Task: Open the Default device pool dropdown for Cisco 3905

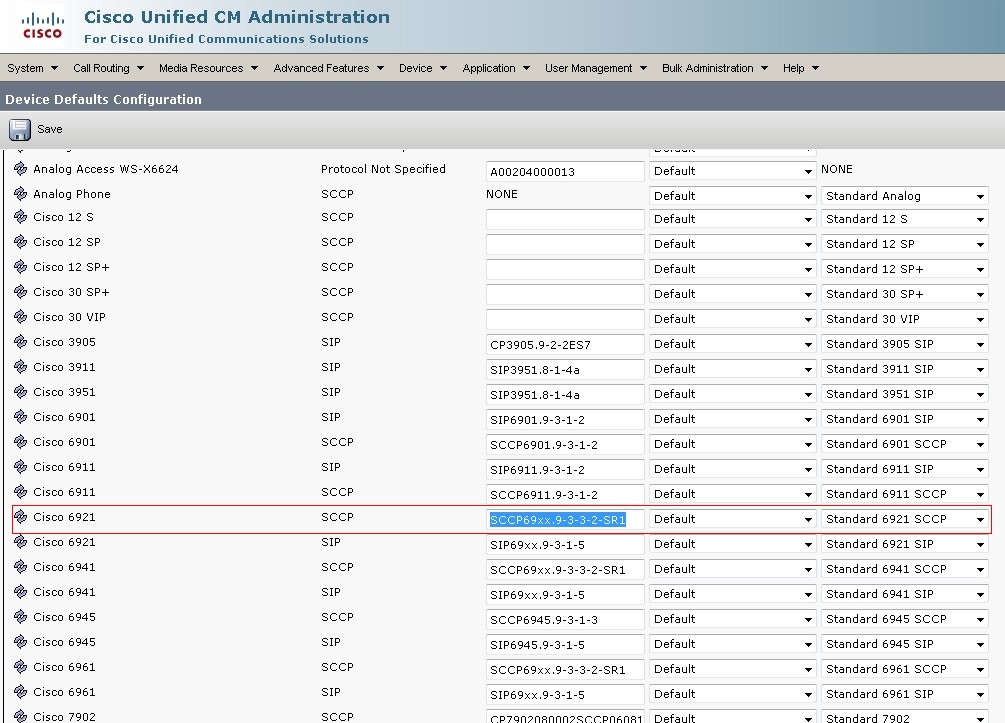Action: pos(733,344)
